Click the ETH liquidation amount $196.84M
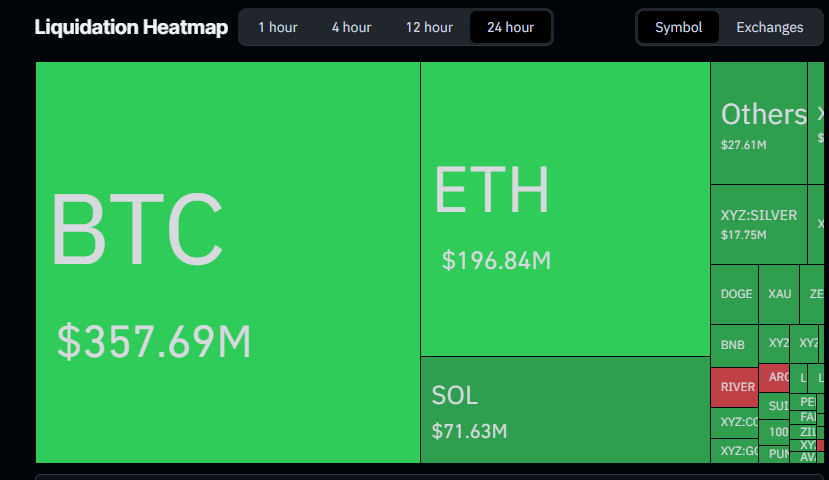 (496, 261)
